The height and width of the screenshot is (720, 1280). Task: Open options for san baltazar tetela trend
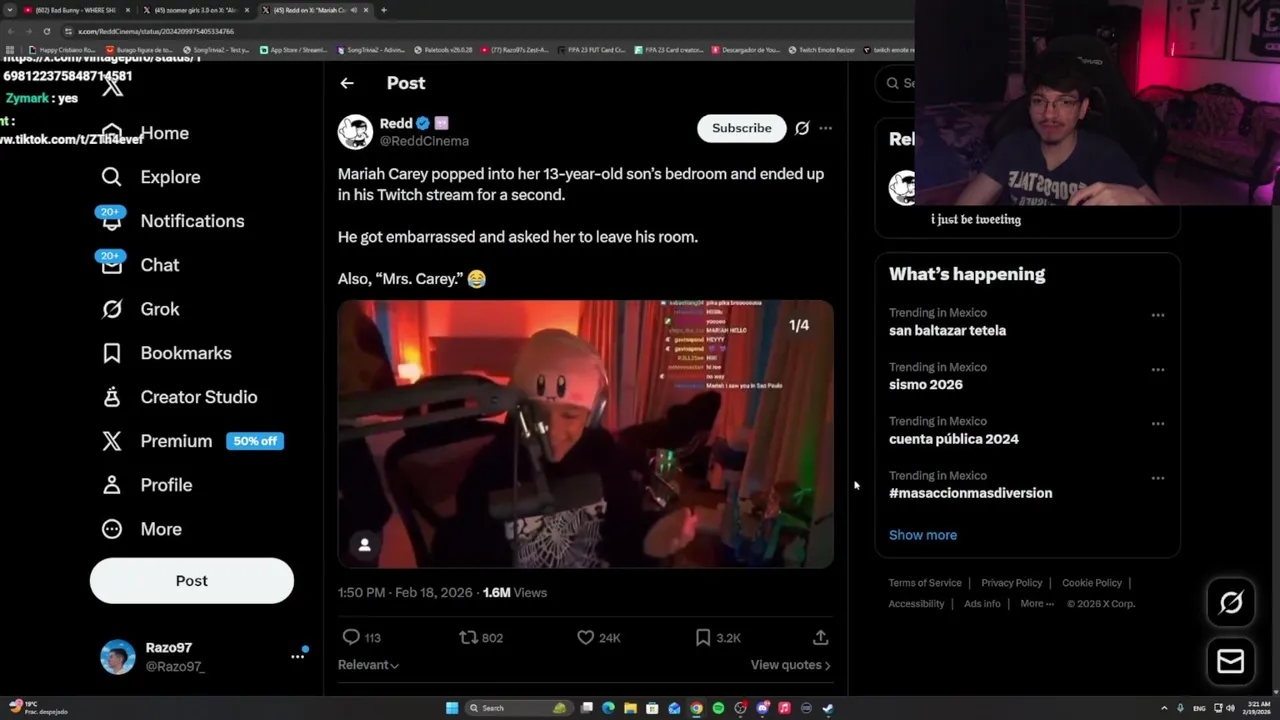point(1158,315)
